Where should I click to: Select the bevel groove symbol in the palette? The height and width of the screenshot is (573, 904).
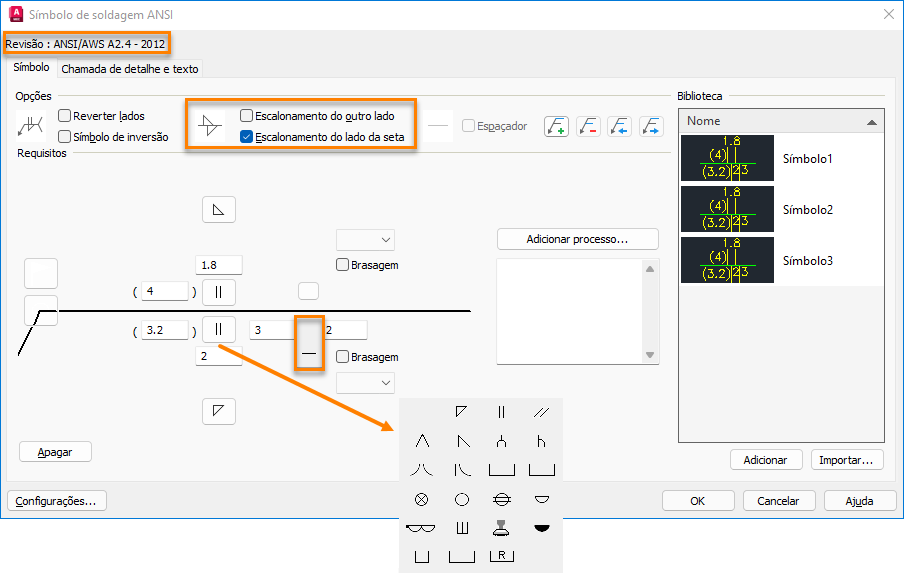[462, 442]
